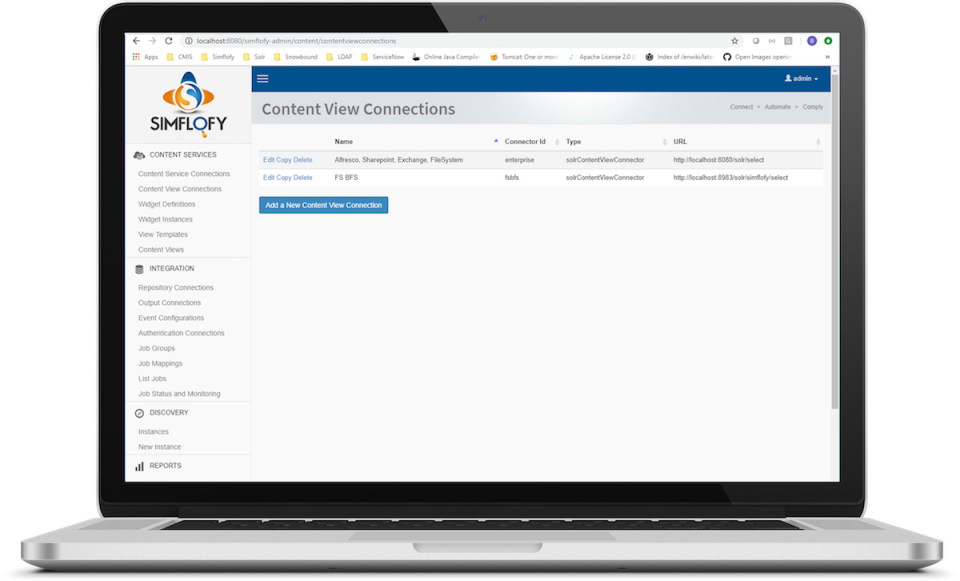The image size is (960, 581).
Task: Click Add a New Content View Connection
Action: point(322,204)
